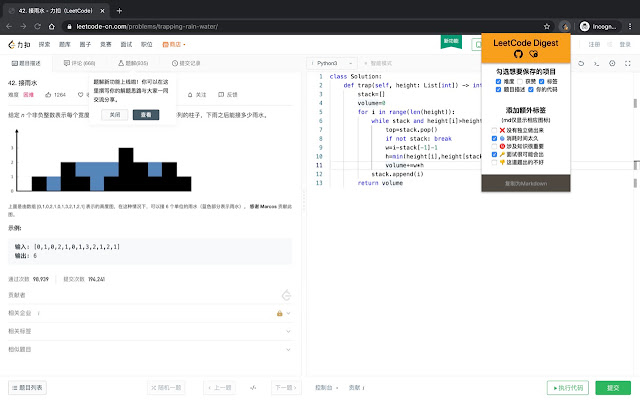Viewport: 640px width, 400px height.
Task: Click the contributor LeetCode icon on 贡献者 row
Action: click(x=287, y=295)
